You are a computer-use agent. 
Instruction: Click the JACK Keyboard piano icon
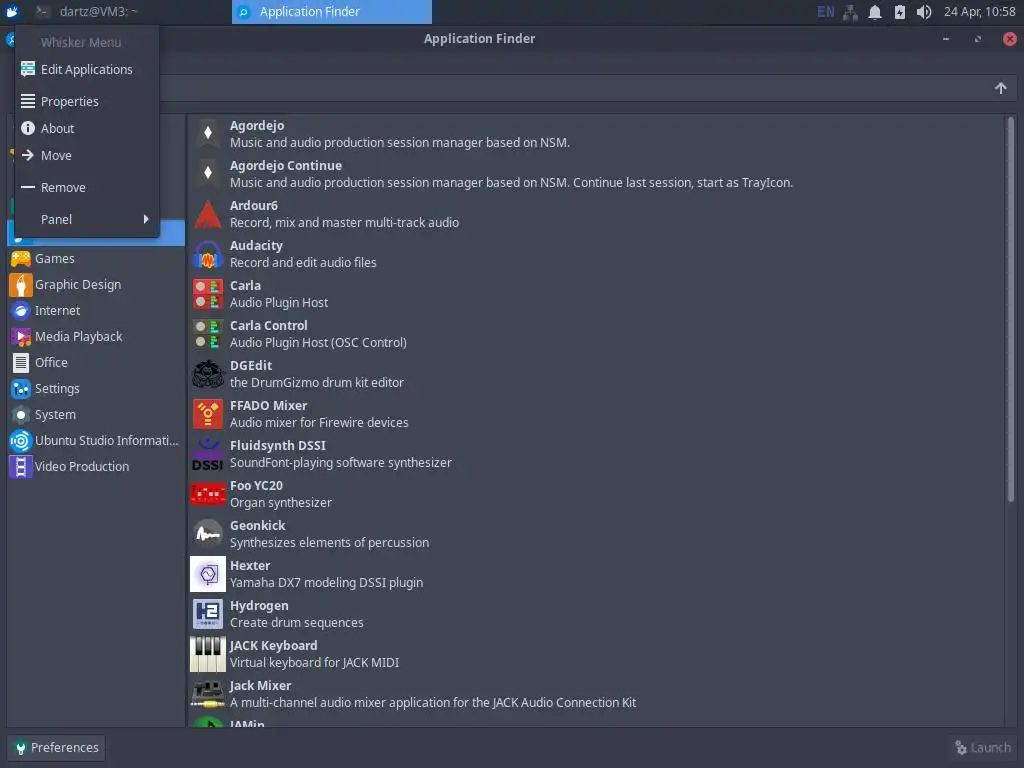click(x=208, y=654)
